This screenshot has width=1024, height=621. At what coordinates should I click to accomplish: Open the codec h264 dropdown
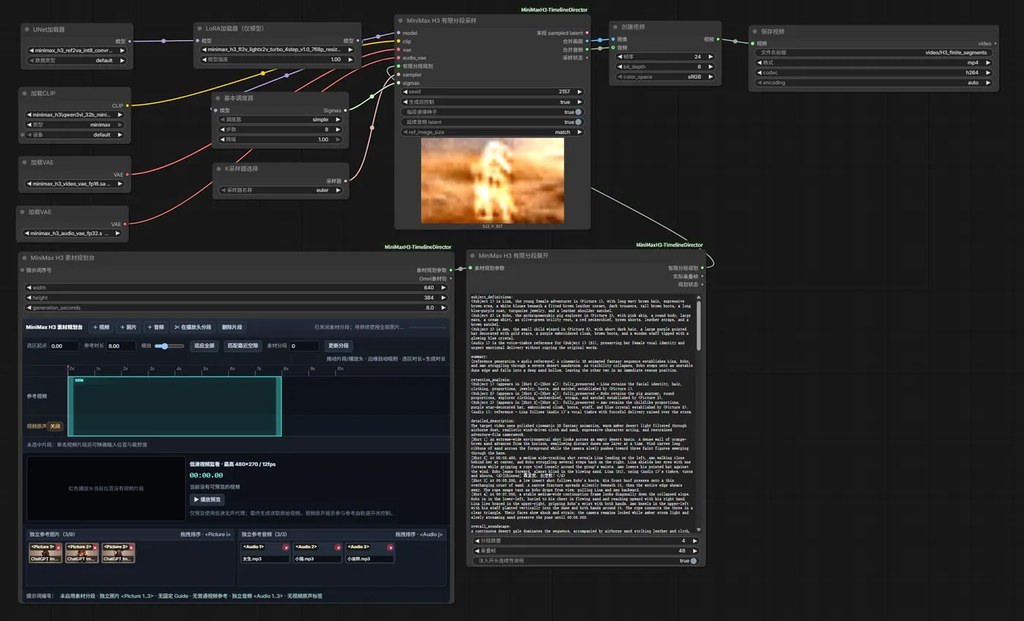click(x=873, y=72)
